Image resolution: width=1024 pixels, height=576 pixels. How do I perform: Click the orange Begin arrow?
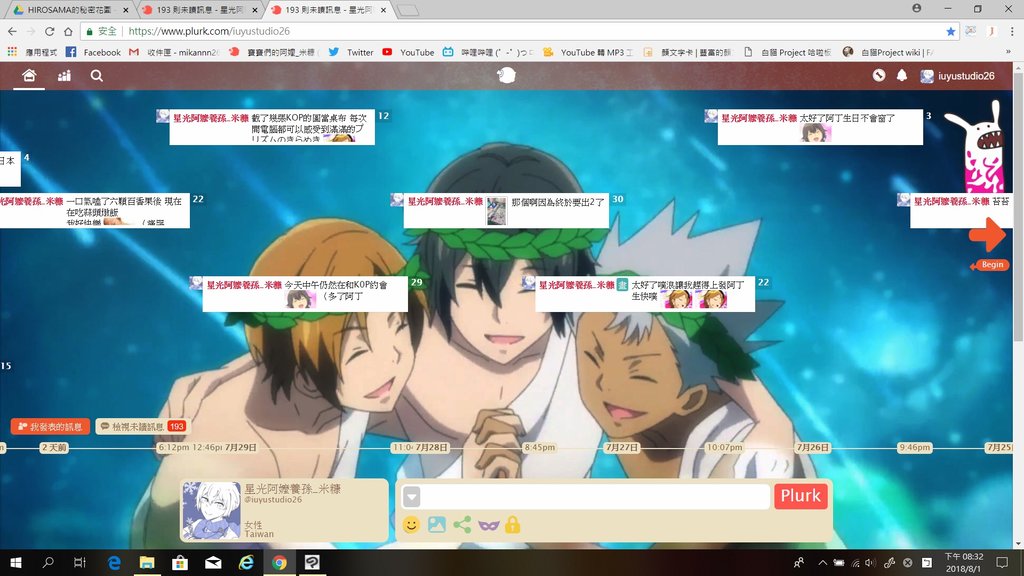click(x=987, y=234)
